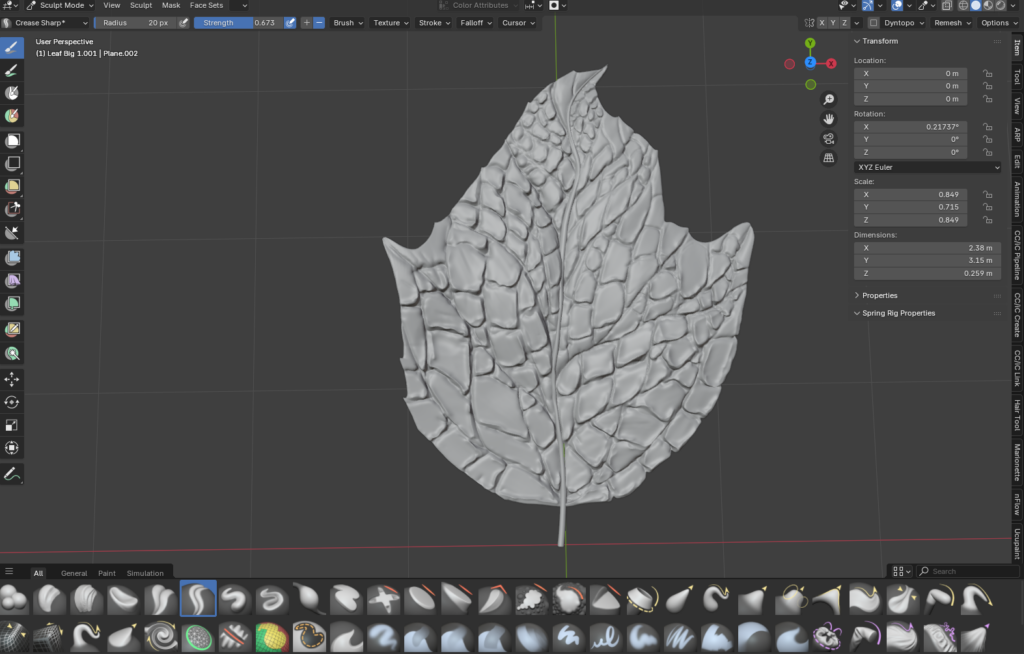Image resolution: width=1024 pixels, height=654 pixels.
Task: Click the pan view hand icon
Action: (x=829, y=120)
